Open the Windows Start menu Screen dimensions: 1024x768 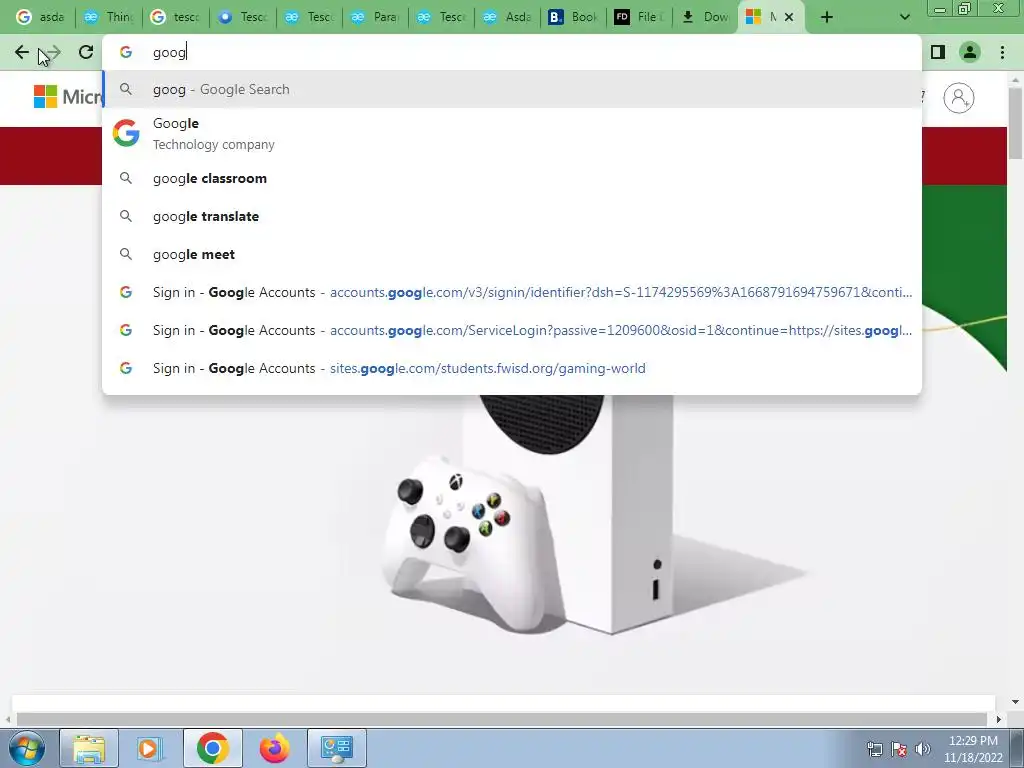[x=27, y=748]
